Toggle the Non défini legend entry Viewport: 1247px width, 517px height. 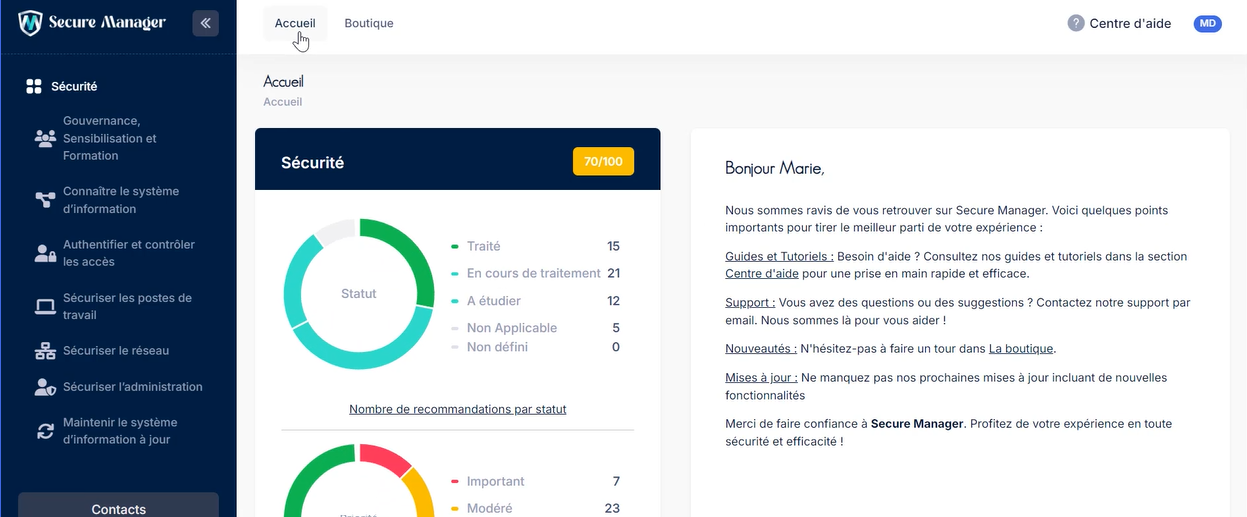coord(489,347)
